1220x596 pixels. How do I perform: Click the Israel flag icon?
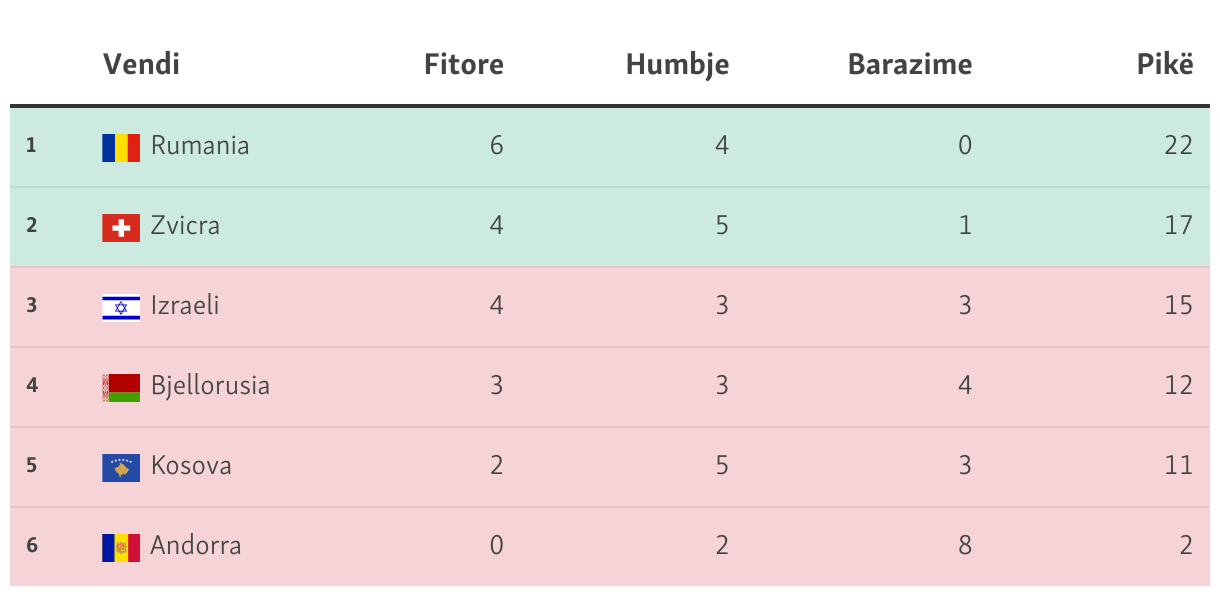pyautogui.click(x=120, y=307)
